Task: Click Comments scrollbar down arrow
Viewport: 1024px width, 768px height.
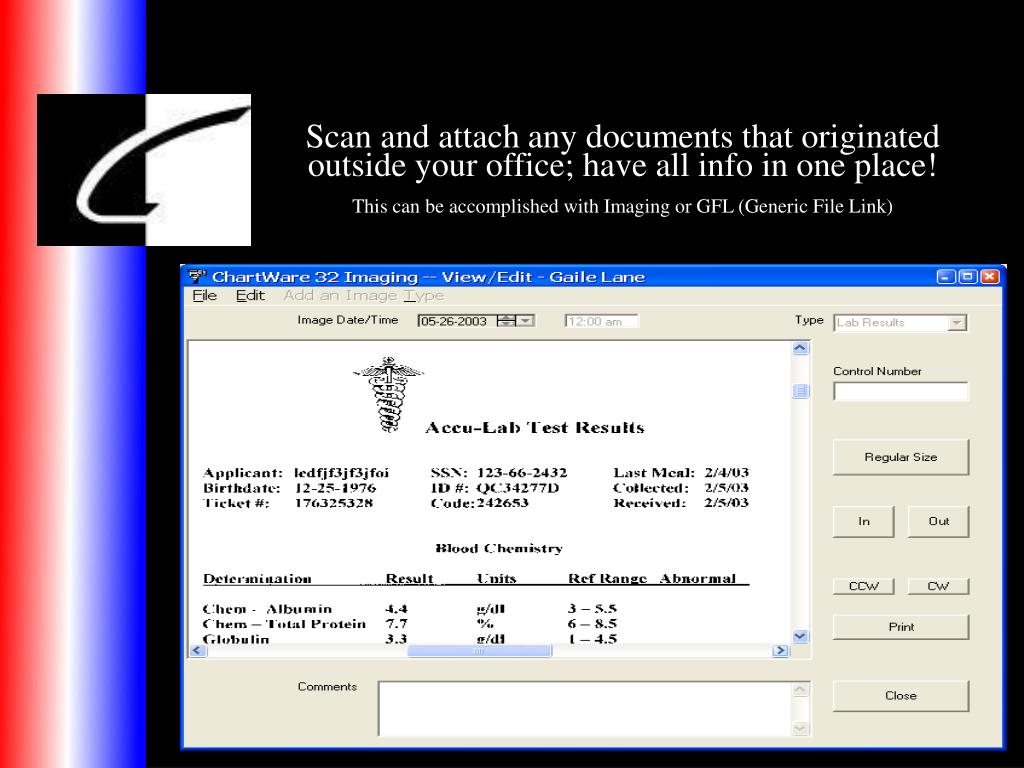Action: [x=801, y=728]
